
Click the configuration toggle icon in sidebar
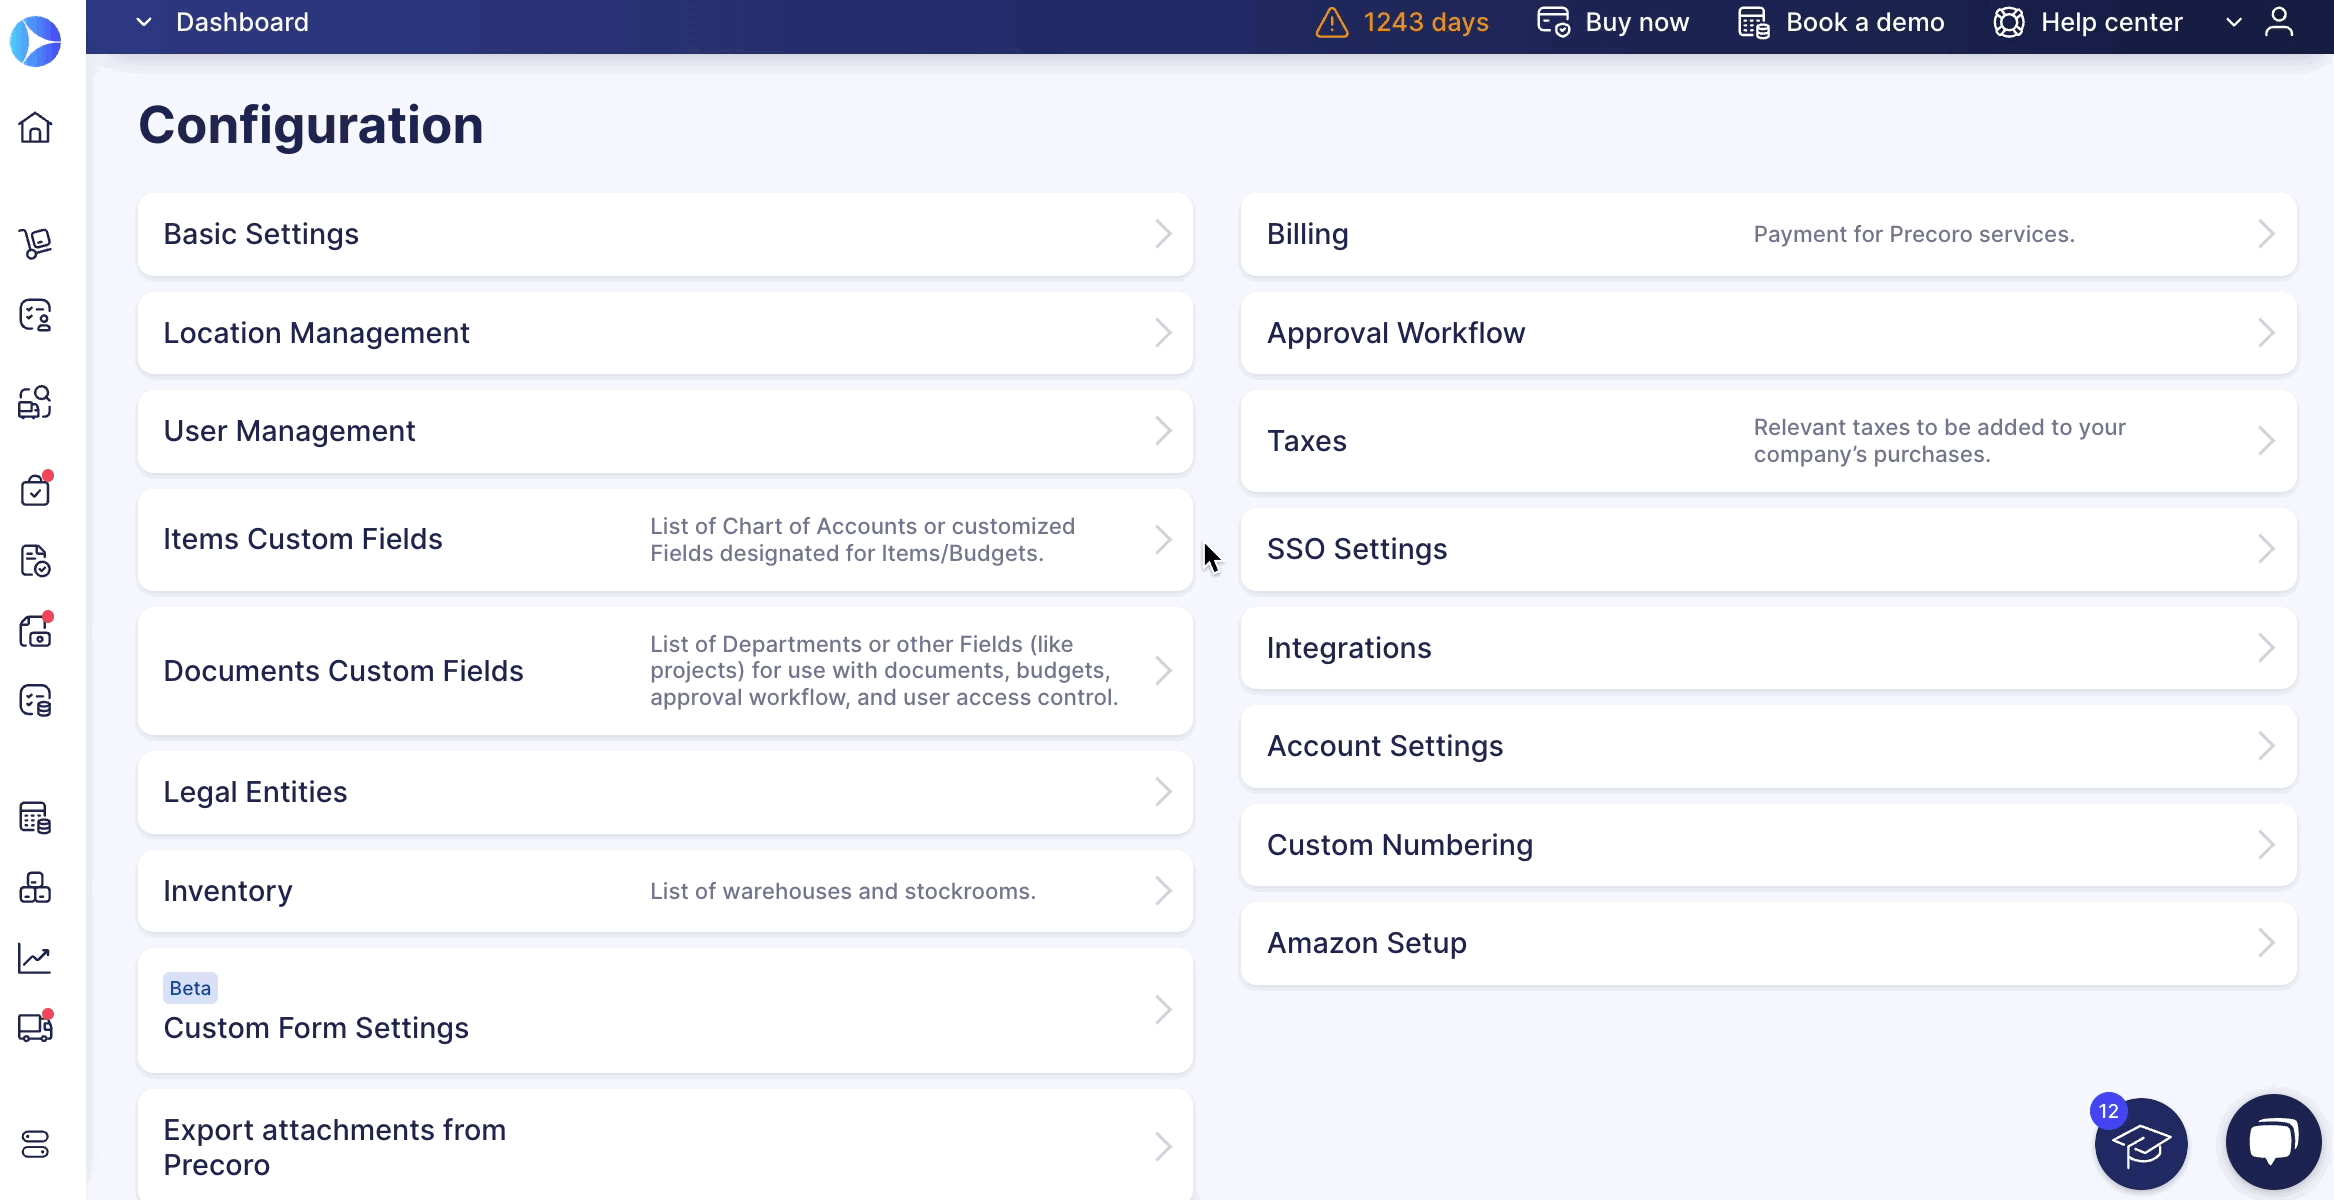pos(35,1144)
